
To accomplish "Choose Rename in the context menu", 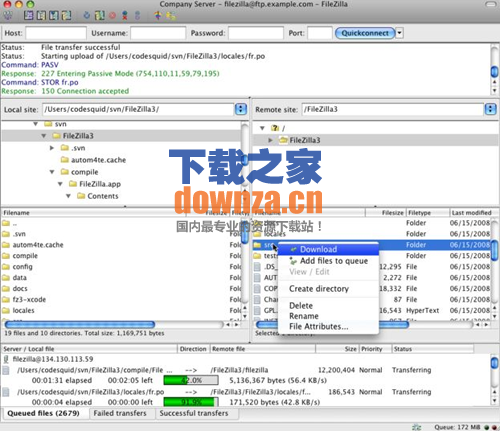I will point(328,316).
